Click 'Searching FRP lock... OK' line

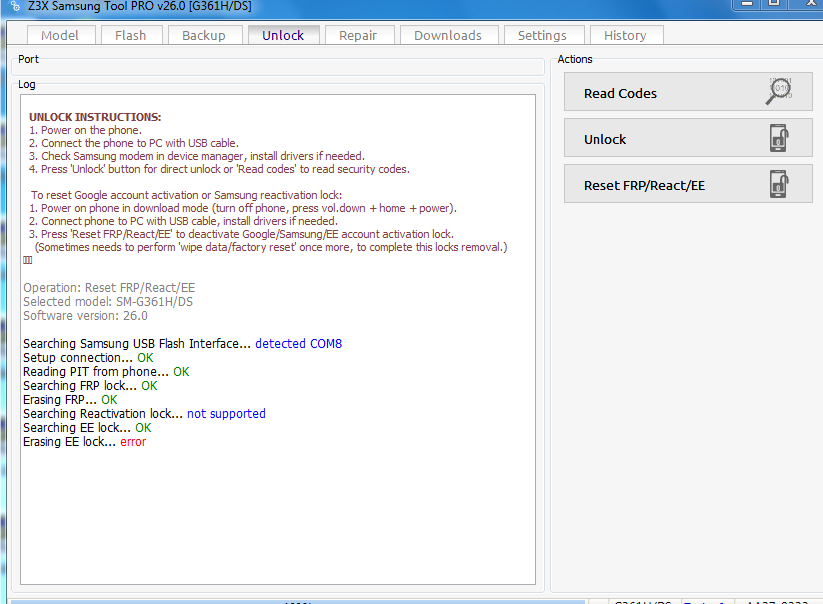pyautogui.click(x=90, y=386)
